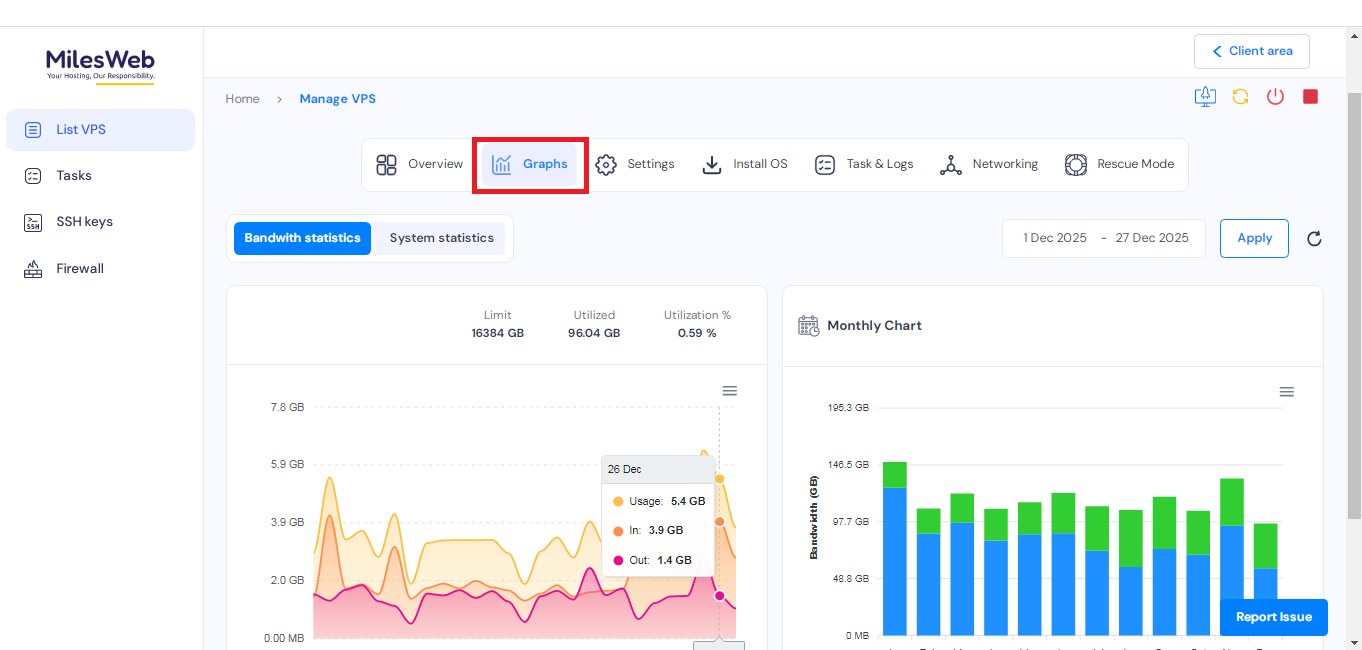Viewport: 1362px width, 650px height.
Task: Switch to System statistics view
Action: [441, 238]
